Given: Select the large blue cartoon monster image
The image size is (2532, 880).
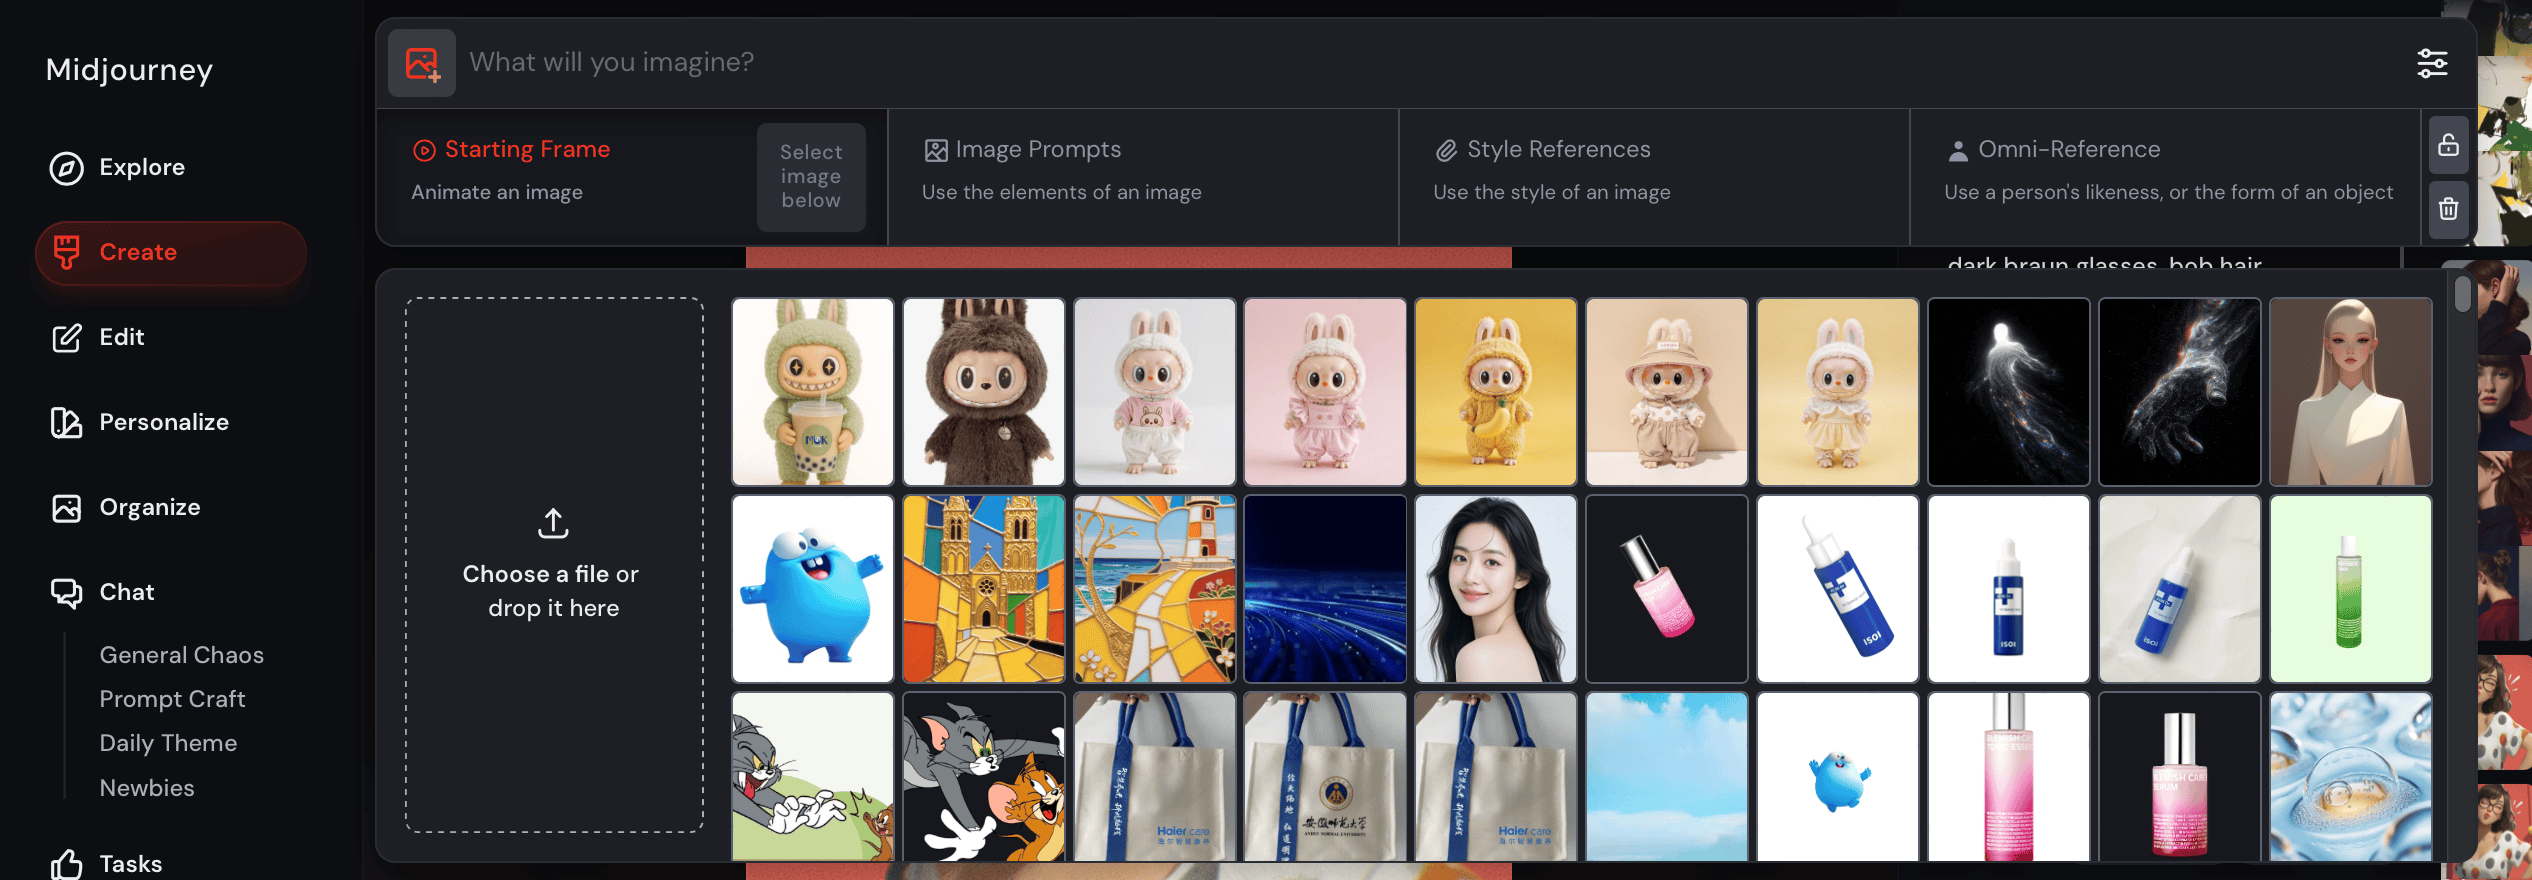Looking at the screenshot, I should click(x=813, y=589).
